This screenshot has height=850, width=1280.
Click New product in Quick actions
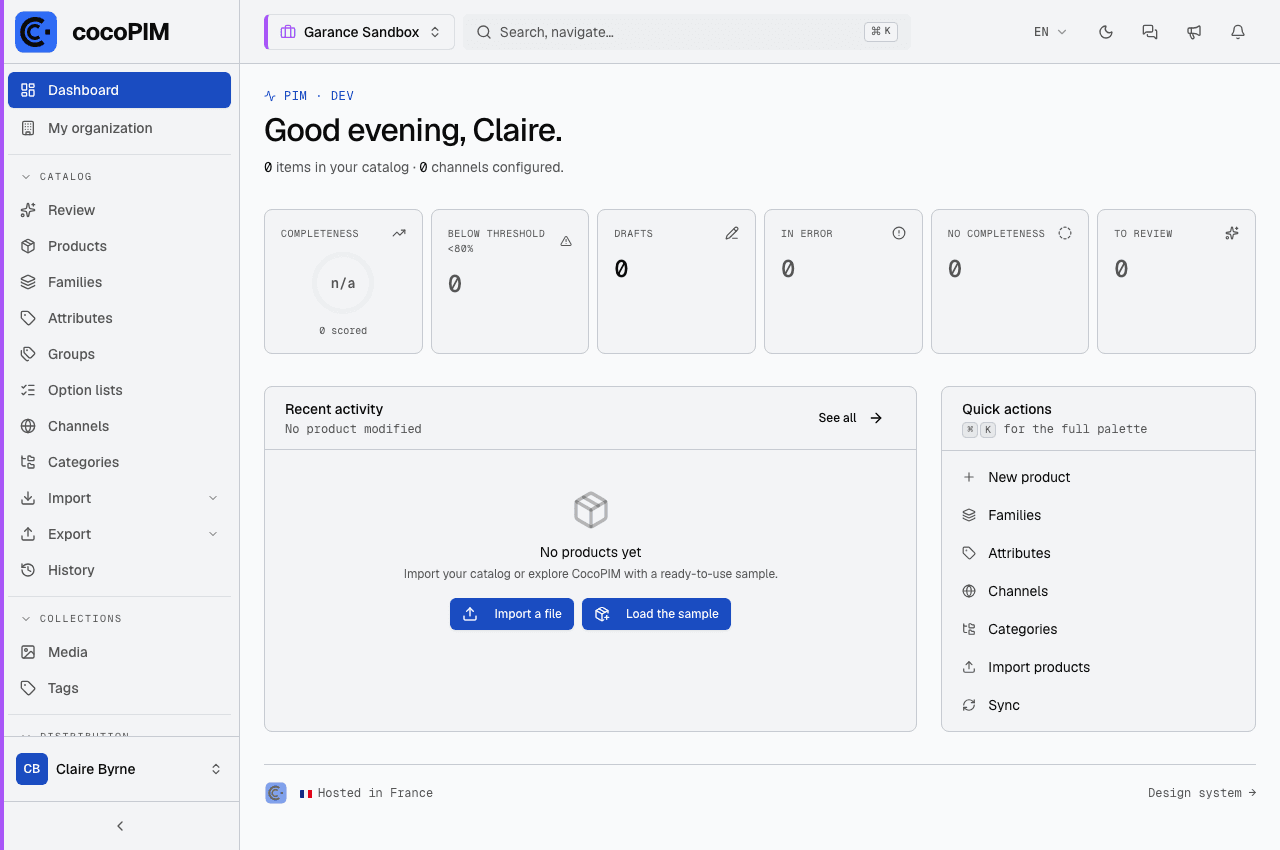[x=1098, y=477]
